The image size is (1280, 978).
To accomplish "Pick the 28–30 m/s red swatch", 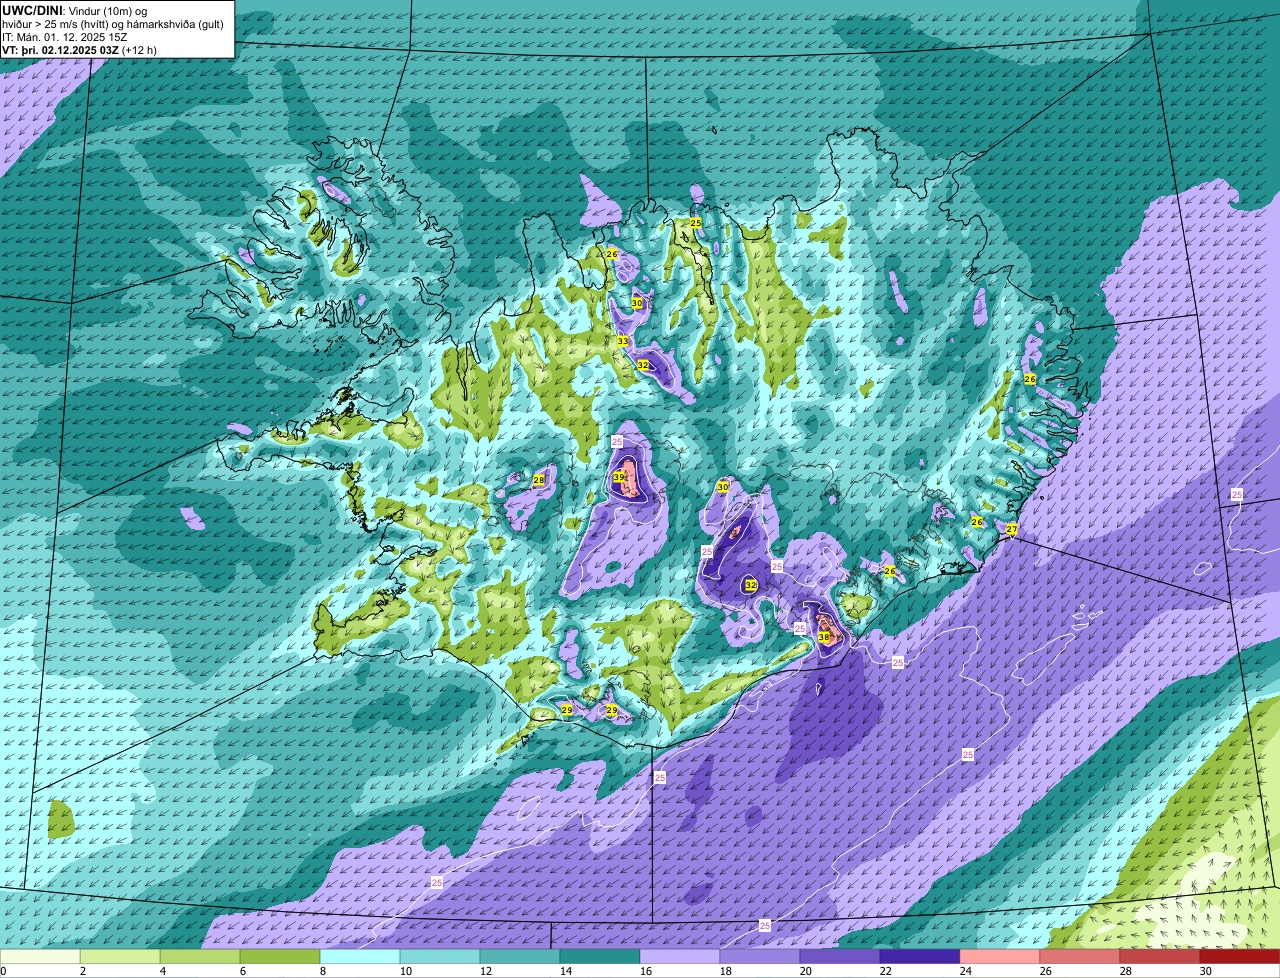I will [x=1160, y=957].
